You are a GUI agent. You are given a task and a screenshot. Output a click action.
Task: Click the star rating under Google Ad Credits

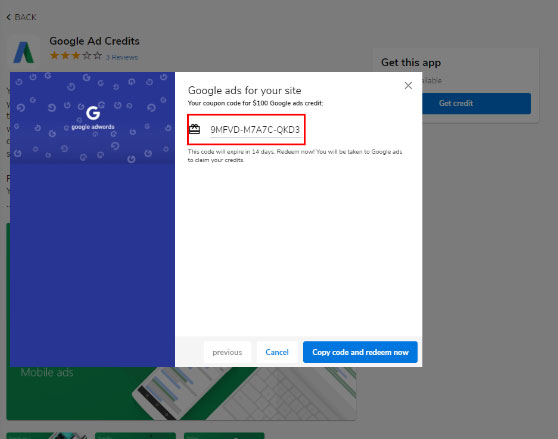(x=76, y=56)
